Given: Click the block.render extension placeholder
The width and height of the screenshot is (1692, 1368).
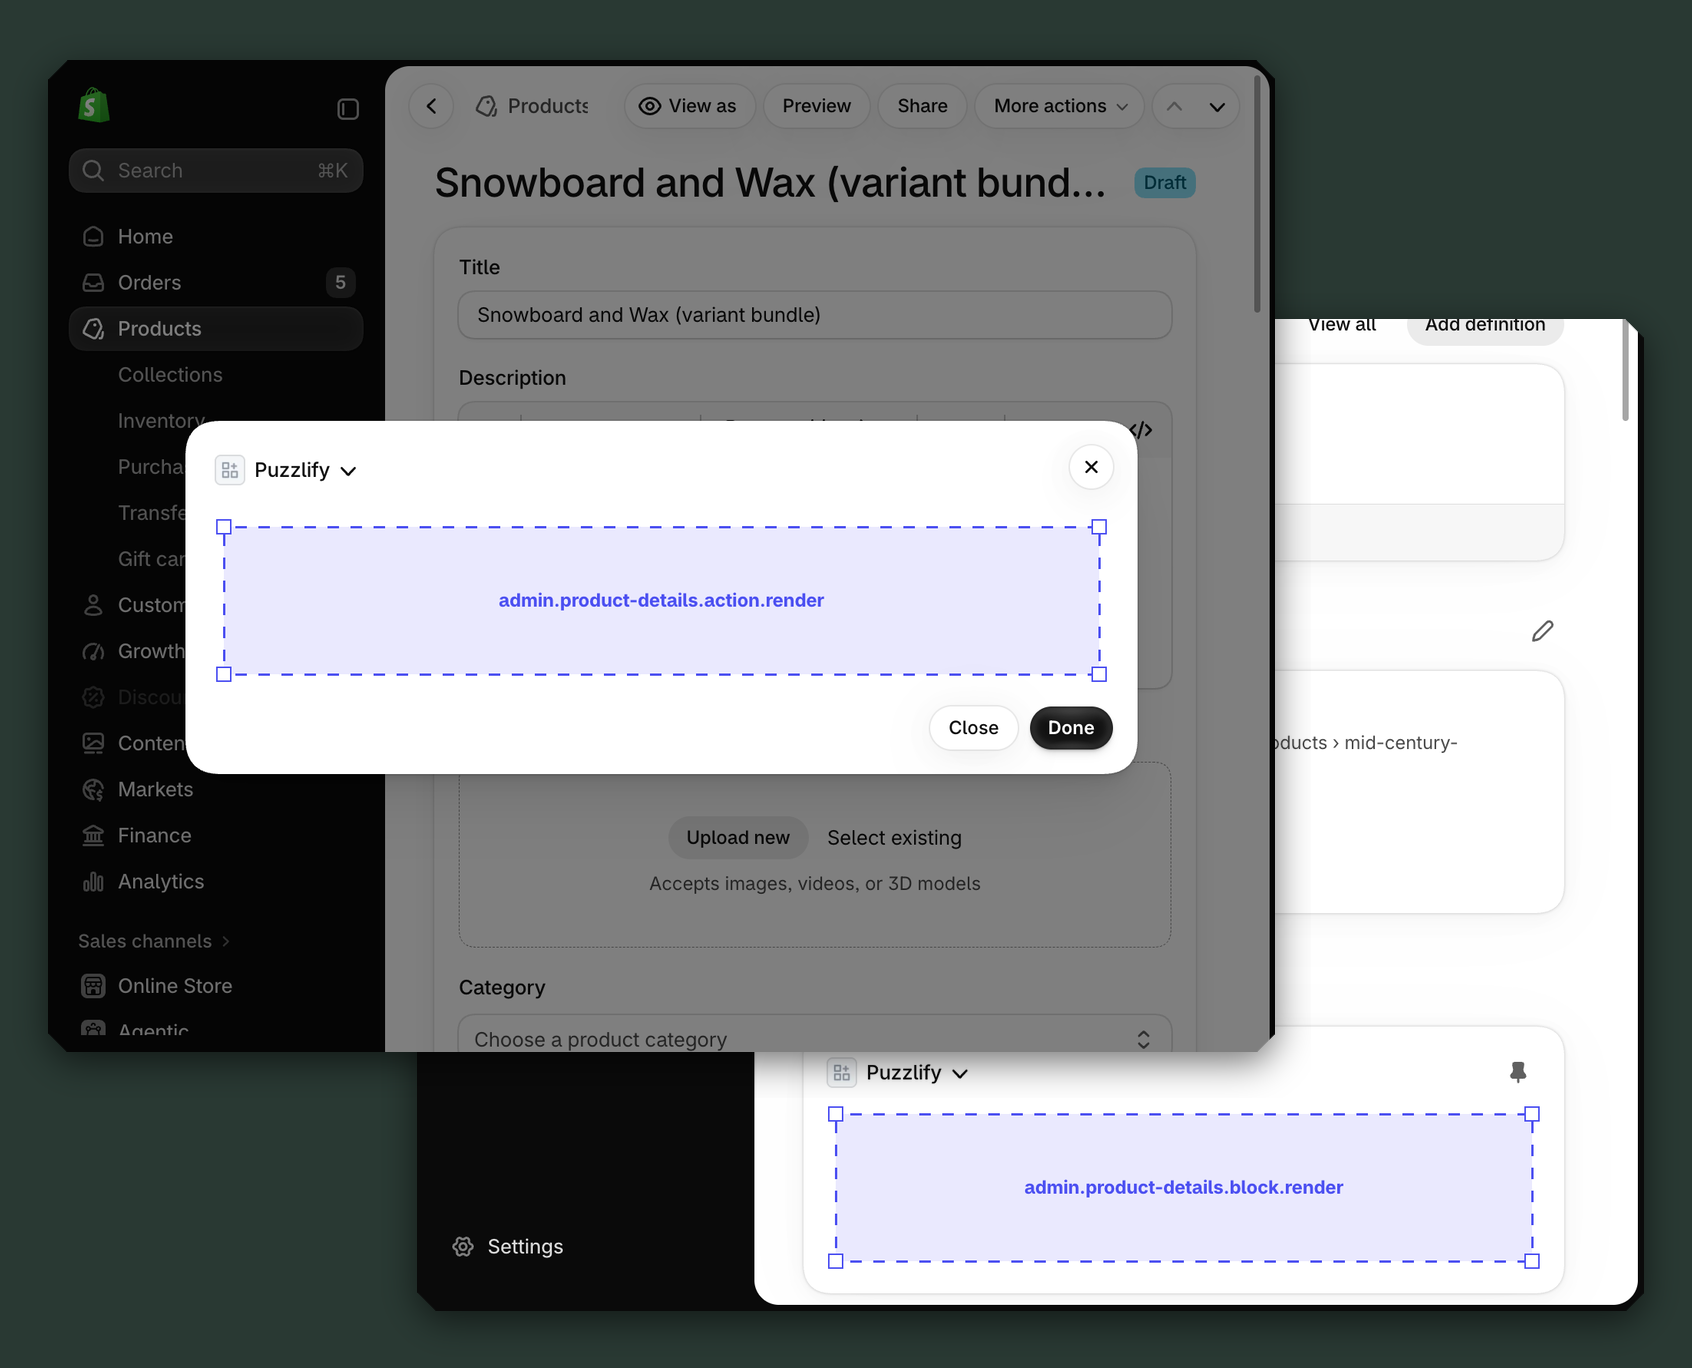Looking at the screenshot, I should coord(1184,1188).
